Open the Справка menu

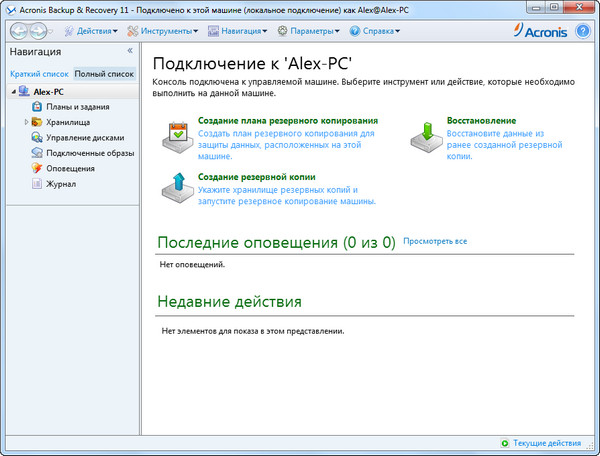(x=375, y=31)
